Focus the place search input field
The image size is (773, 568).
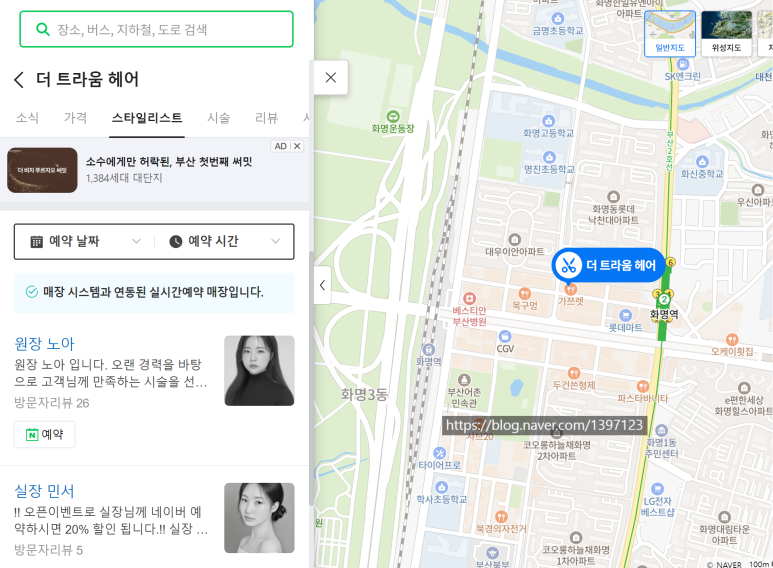pyautogui.click(x=156, y=29)
